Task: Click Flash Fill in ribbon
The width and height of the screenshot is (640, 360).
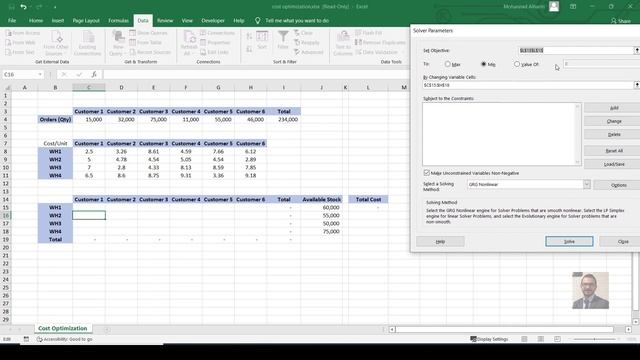Action: [369, 33]
